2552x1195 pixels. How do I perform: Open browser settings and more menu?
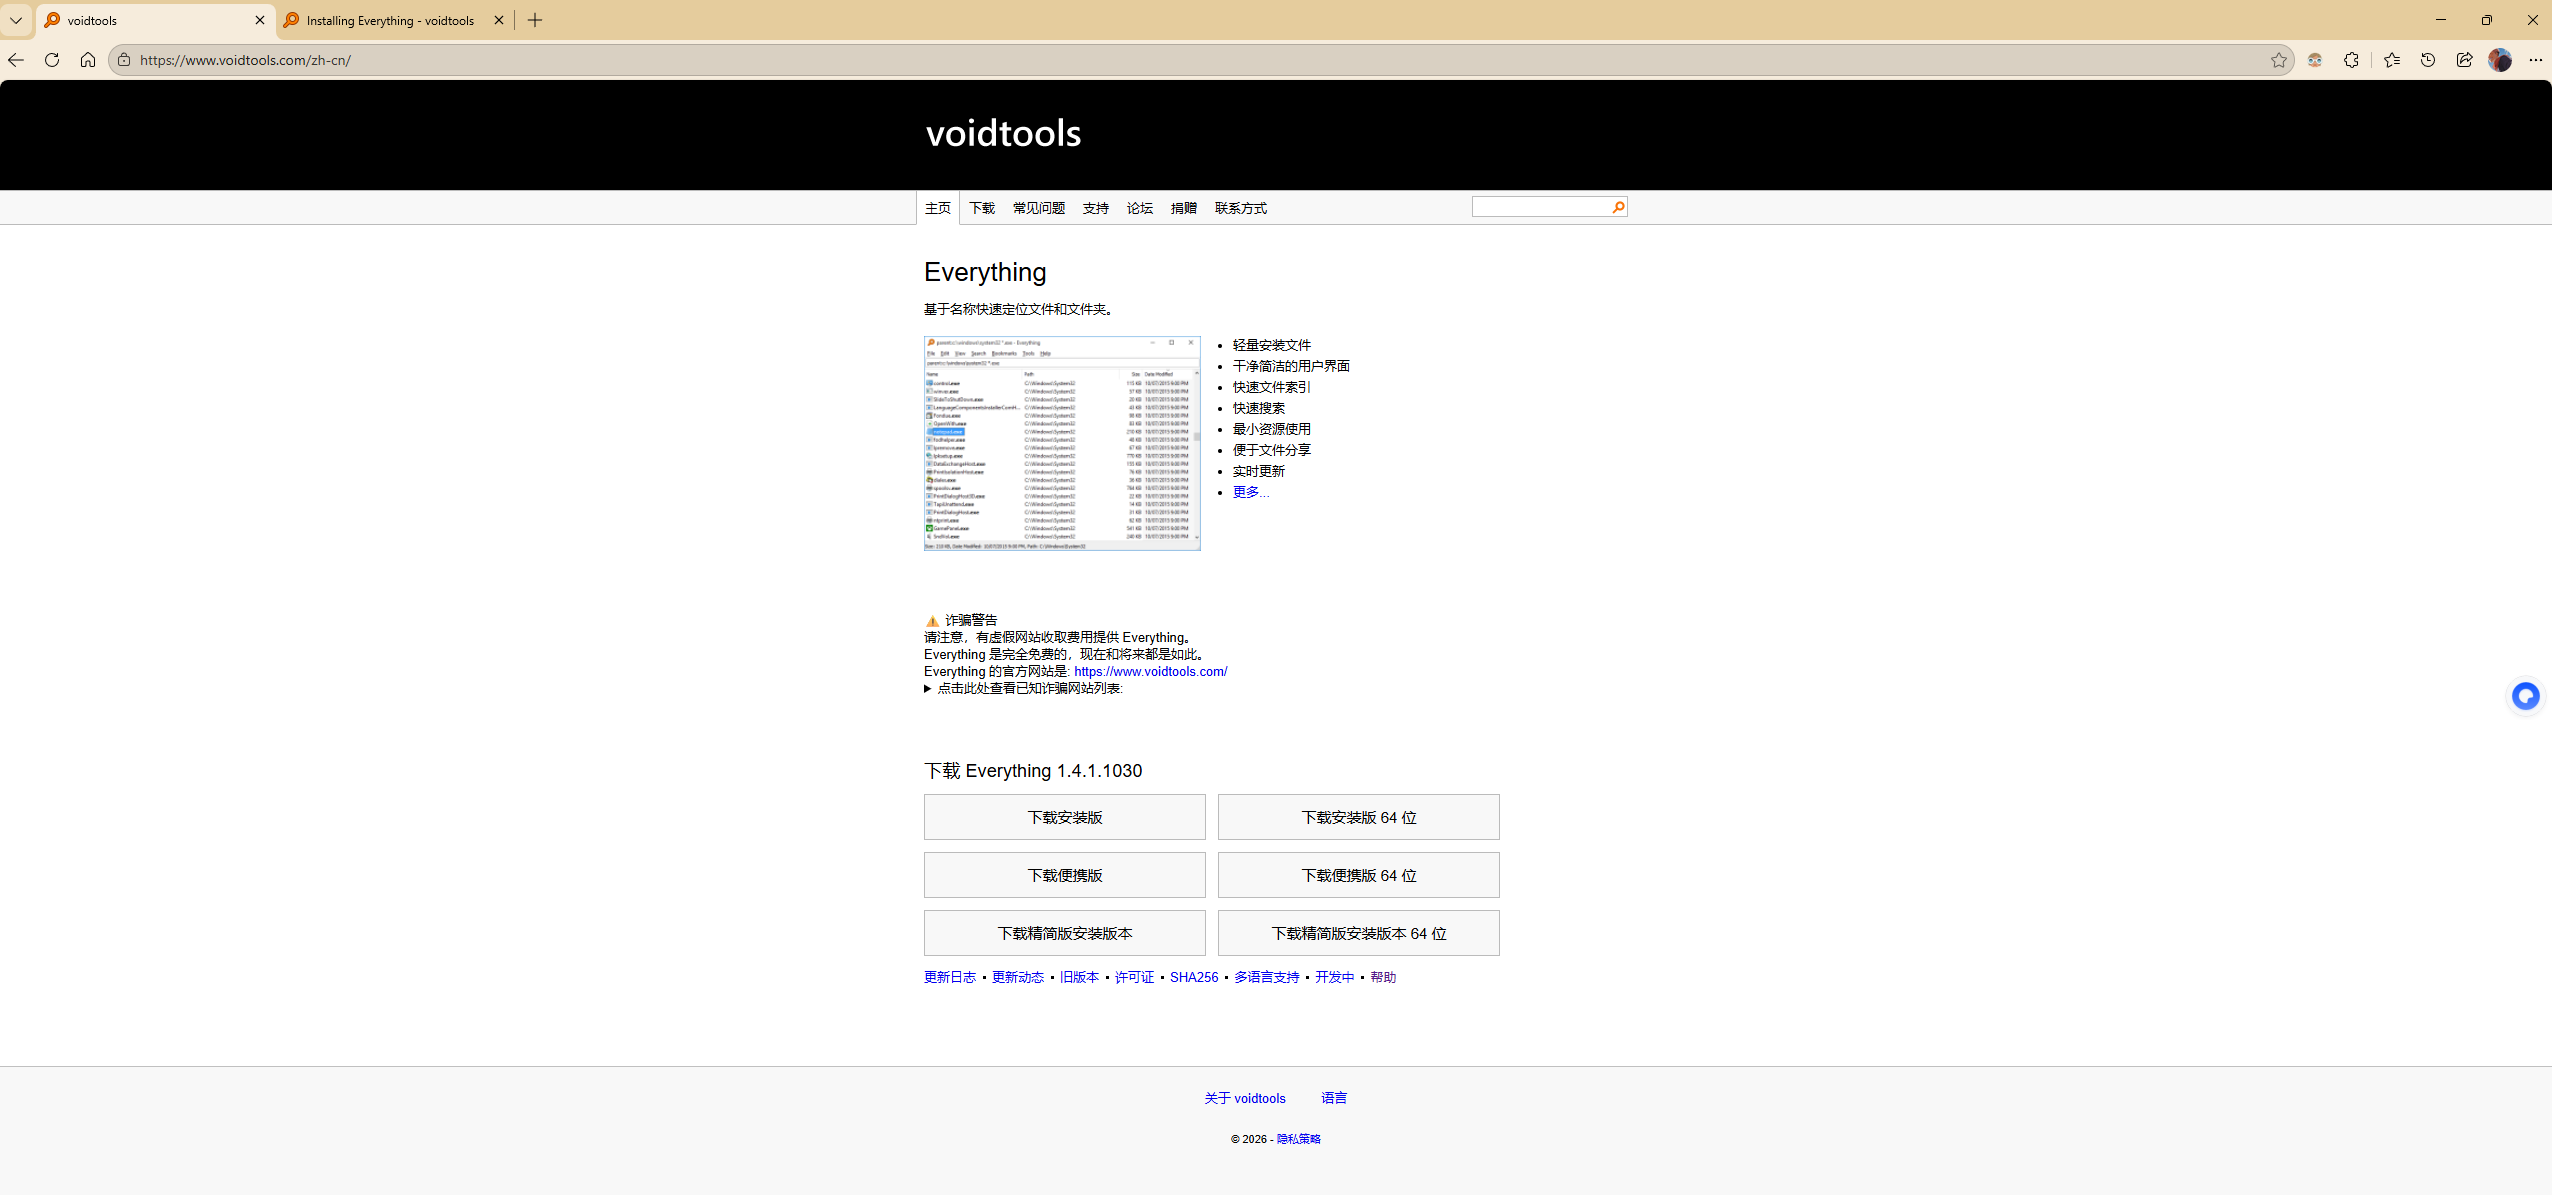pos(2535,60)
